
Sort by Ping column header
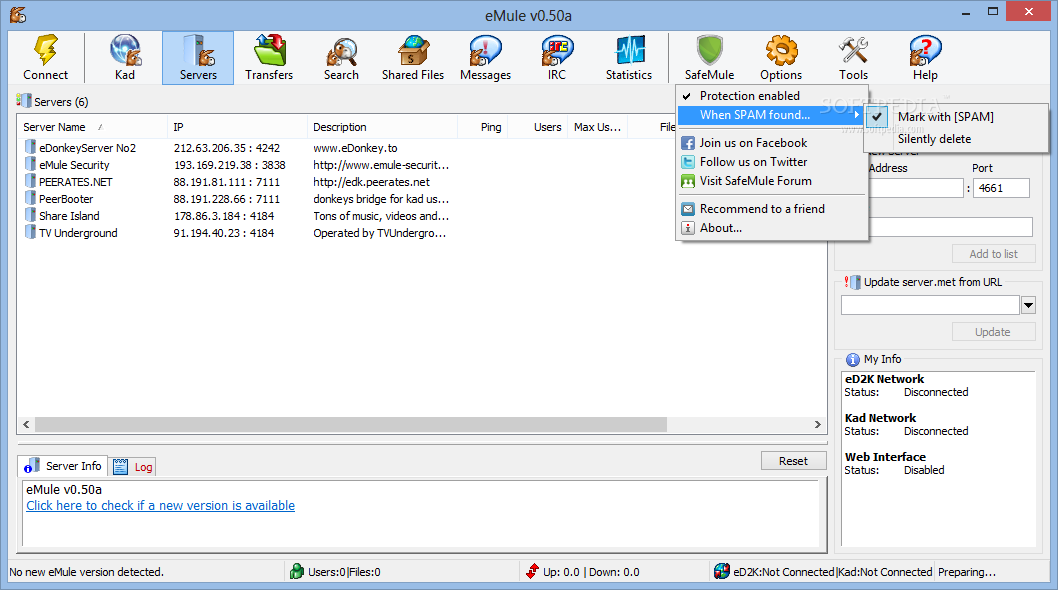(483, 127)
